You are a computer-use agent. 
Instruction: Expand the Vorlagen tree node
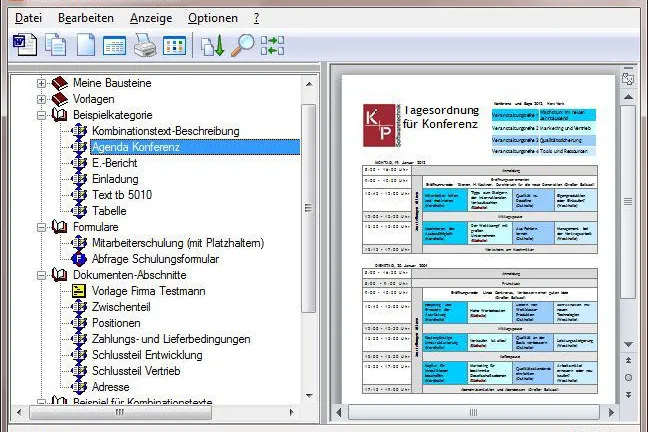coord(41,99)
